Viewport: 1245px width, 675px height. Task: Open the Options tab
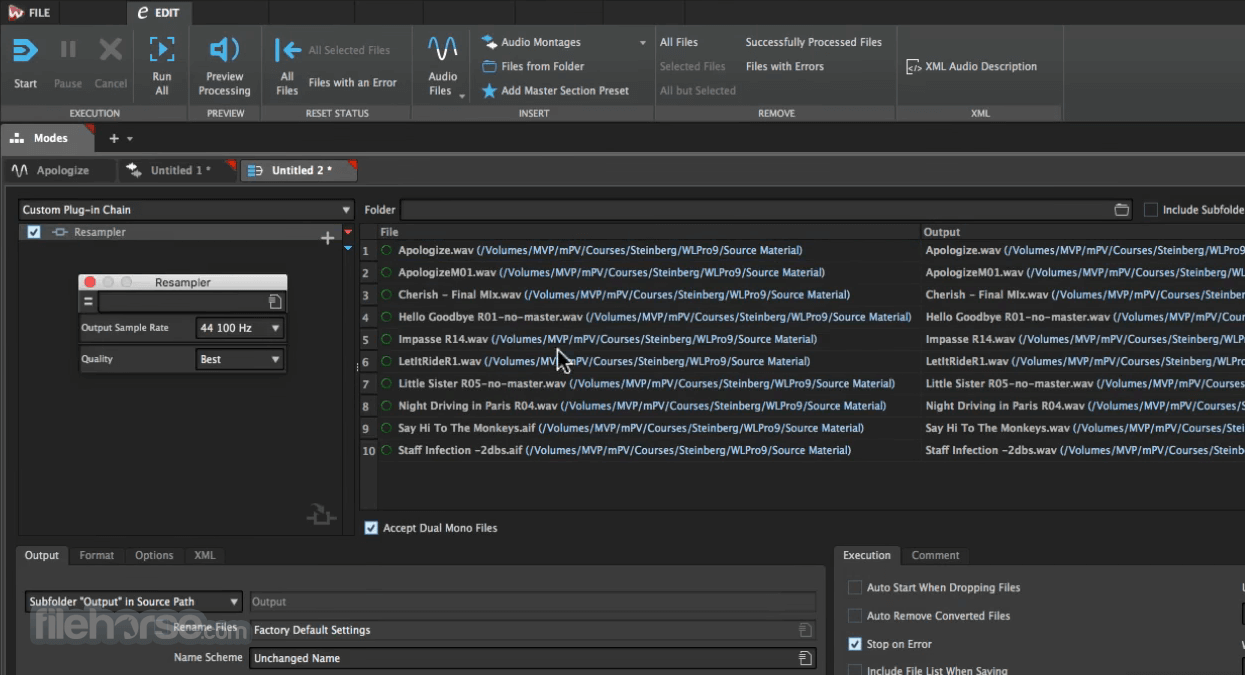pos(154,555)
